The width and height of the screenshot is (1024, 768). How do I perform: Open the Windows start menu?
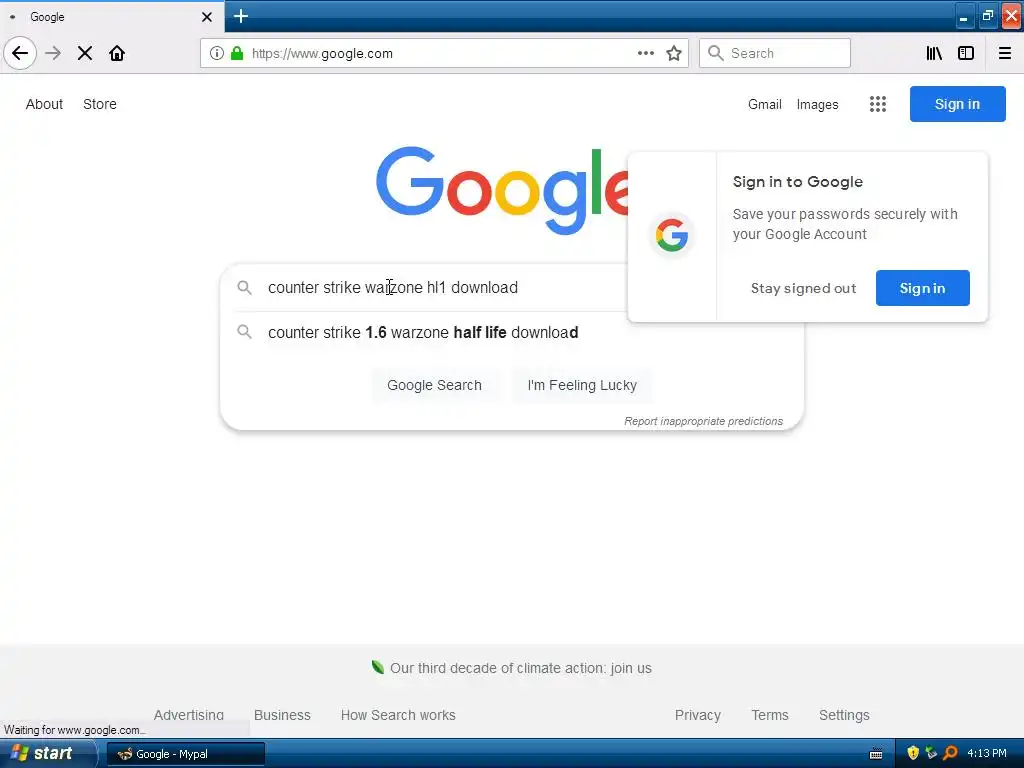click(47, 753)
